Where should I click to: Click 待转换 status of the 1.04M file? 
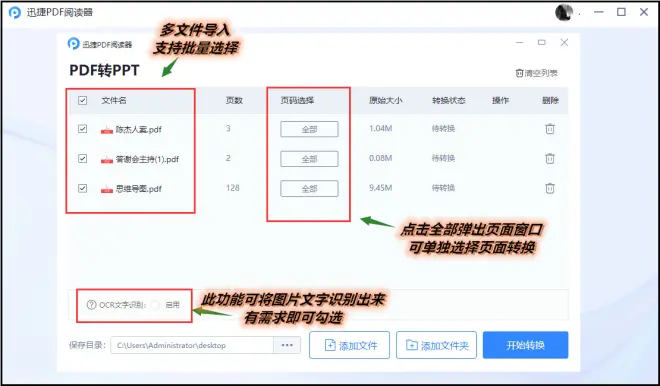(443, 128)
